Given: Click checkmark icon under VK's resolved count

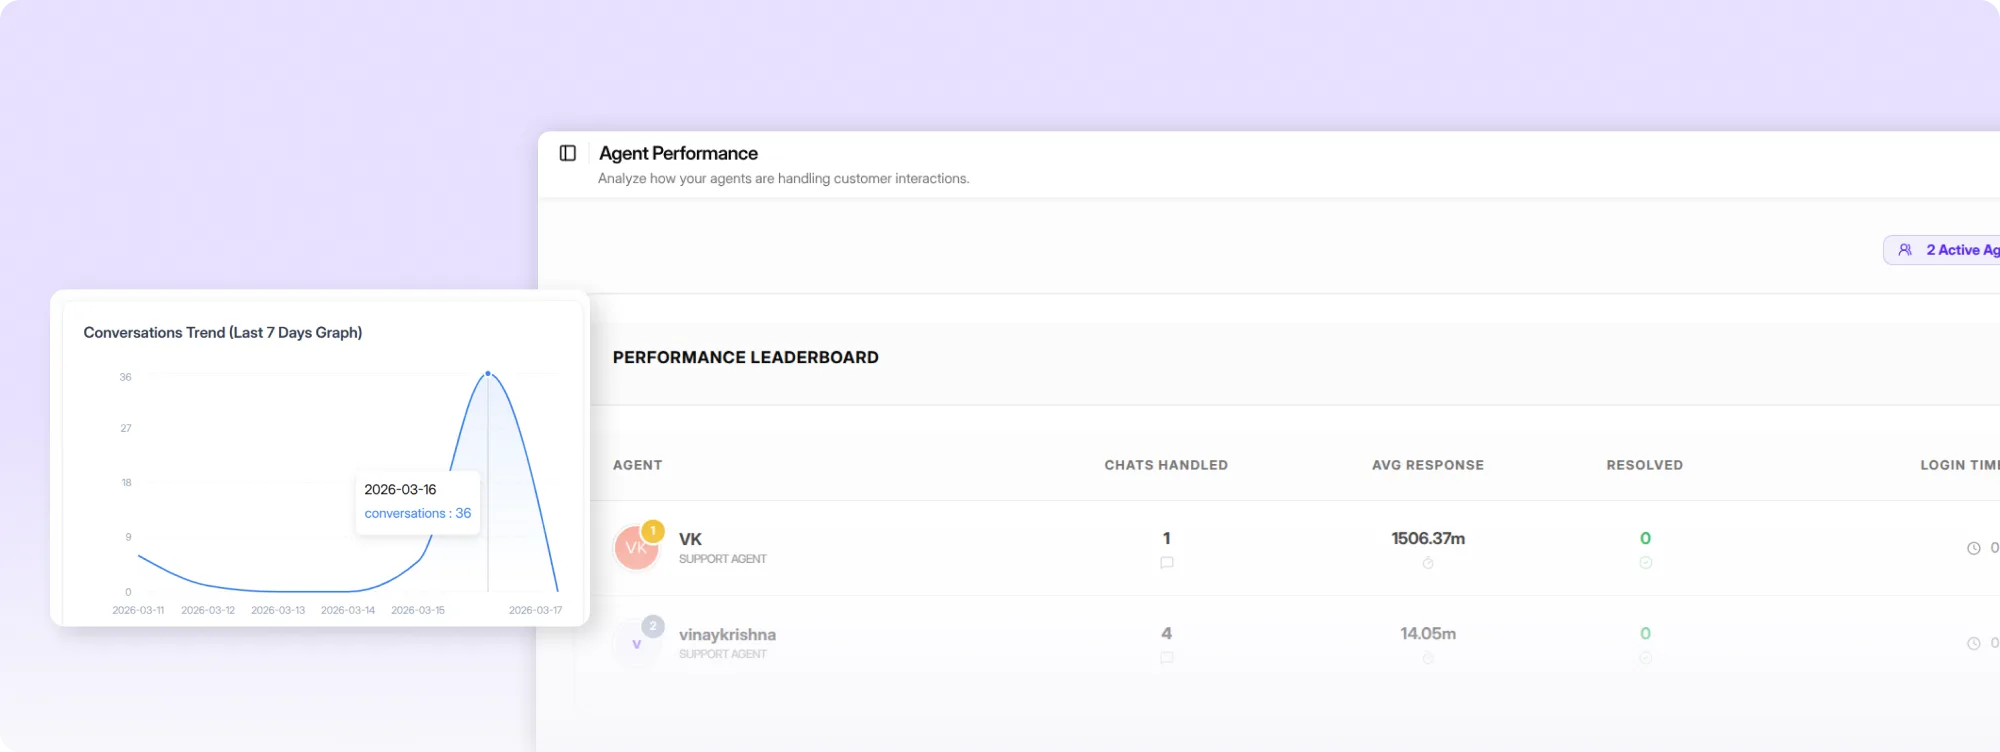Looking at the screenshot, I should click(x=1645, y=563).
